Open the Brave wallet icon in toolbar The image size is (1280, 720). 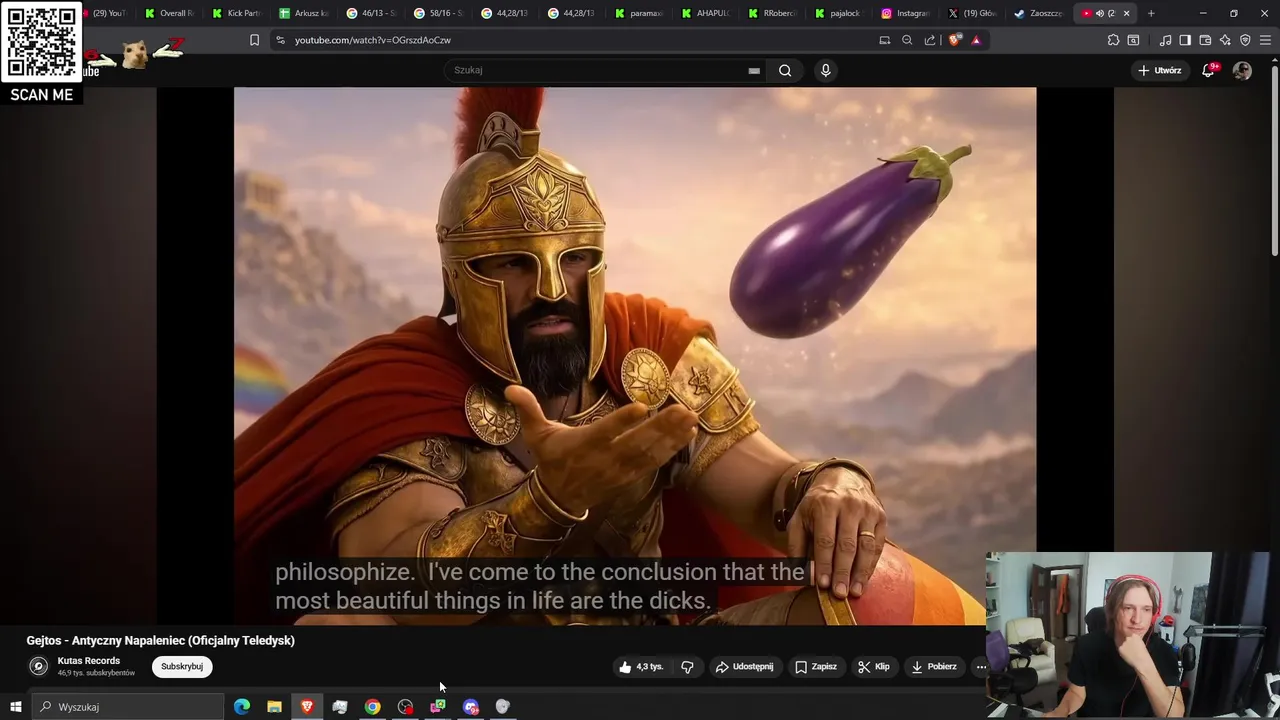(1205, 40)
